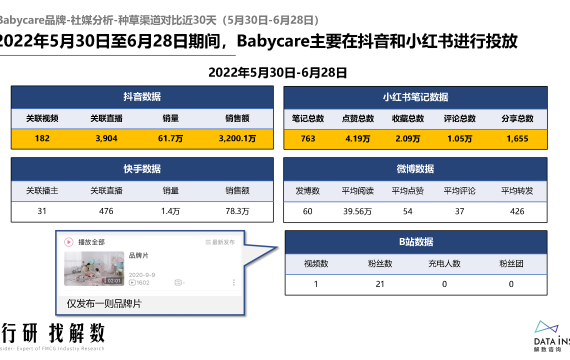Click the 4.19万 likes total cell

coord(358,139)
